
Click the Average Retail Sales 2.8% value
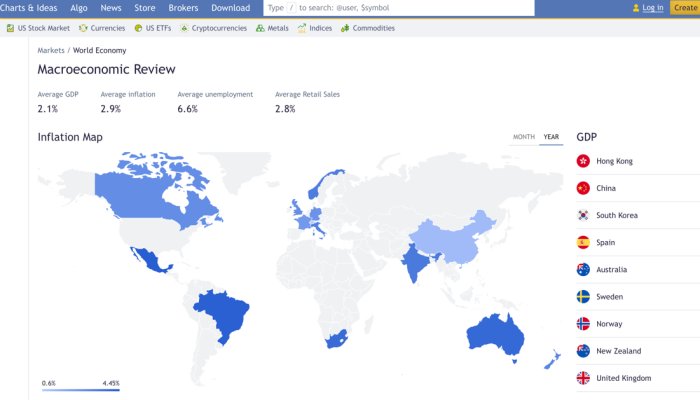pyautogui.click(x=285, y=109)
